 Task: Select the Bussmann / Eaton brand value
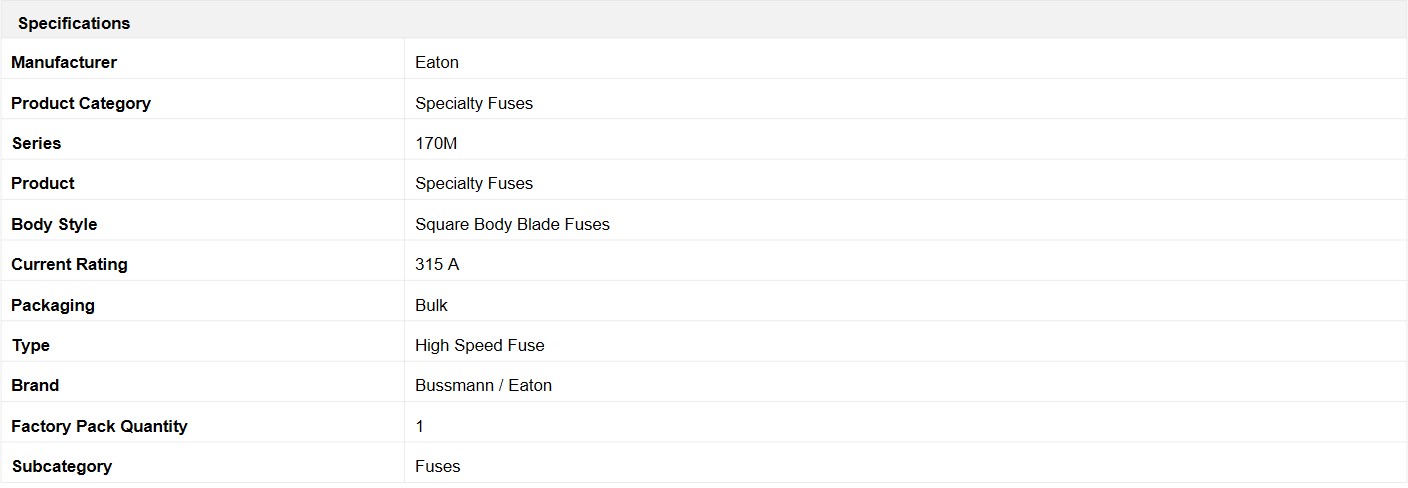483,385
